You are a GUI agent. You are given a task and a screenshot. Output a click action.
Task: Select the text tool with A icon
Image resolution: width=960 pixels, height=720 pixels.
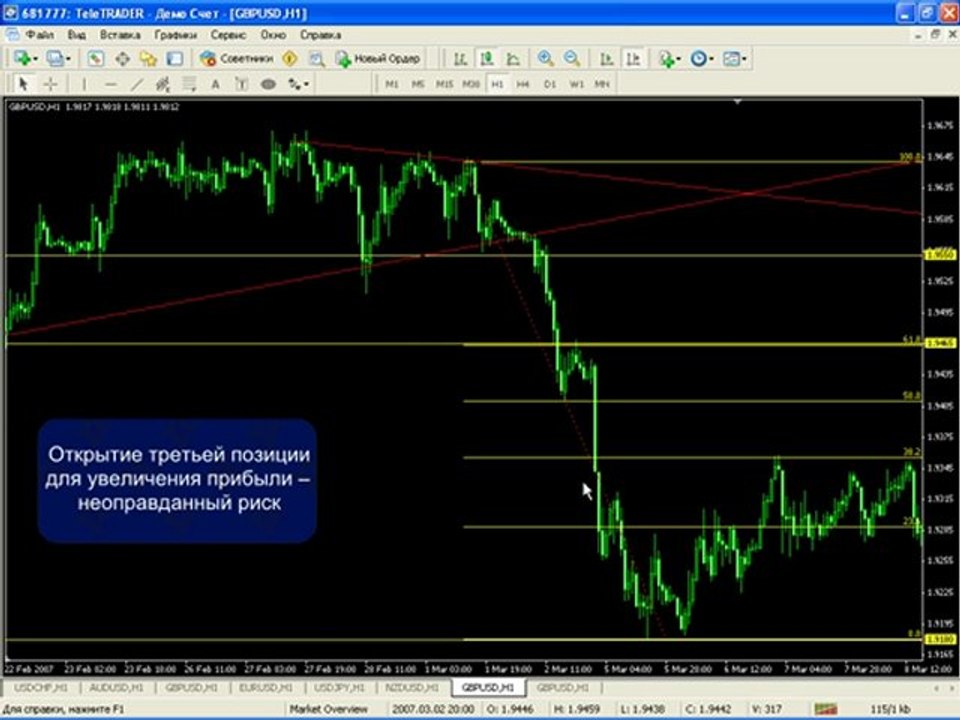(216, 84)
